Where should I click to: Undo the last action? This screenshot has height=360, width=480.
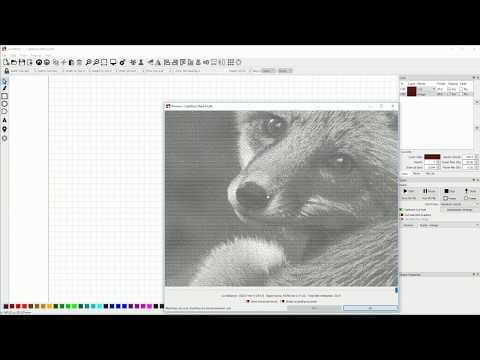pyautogui.click(x=39, y=62)
